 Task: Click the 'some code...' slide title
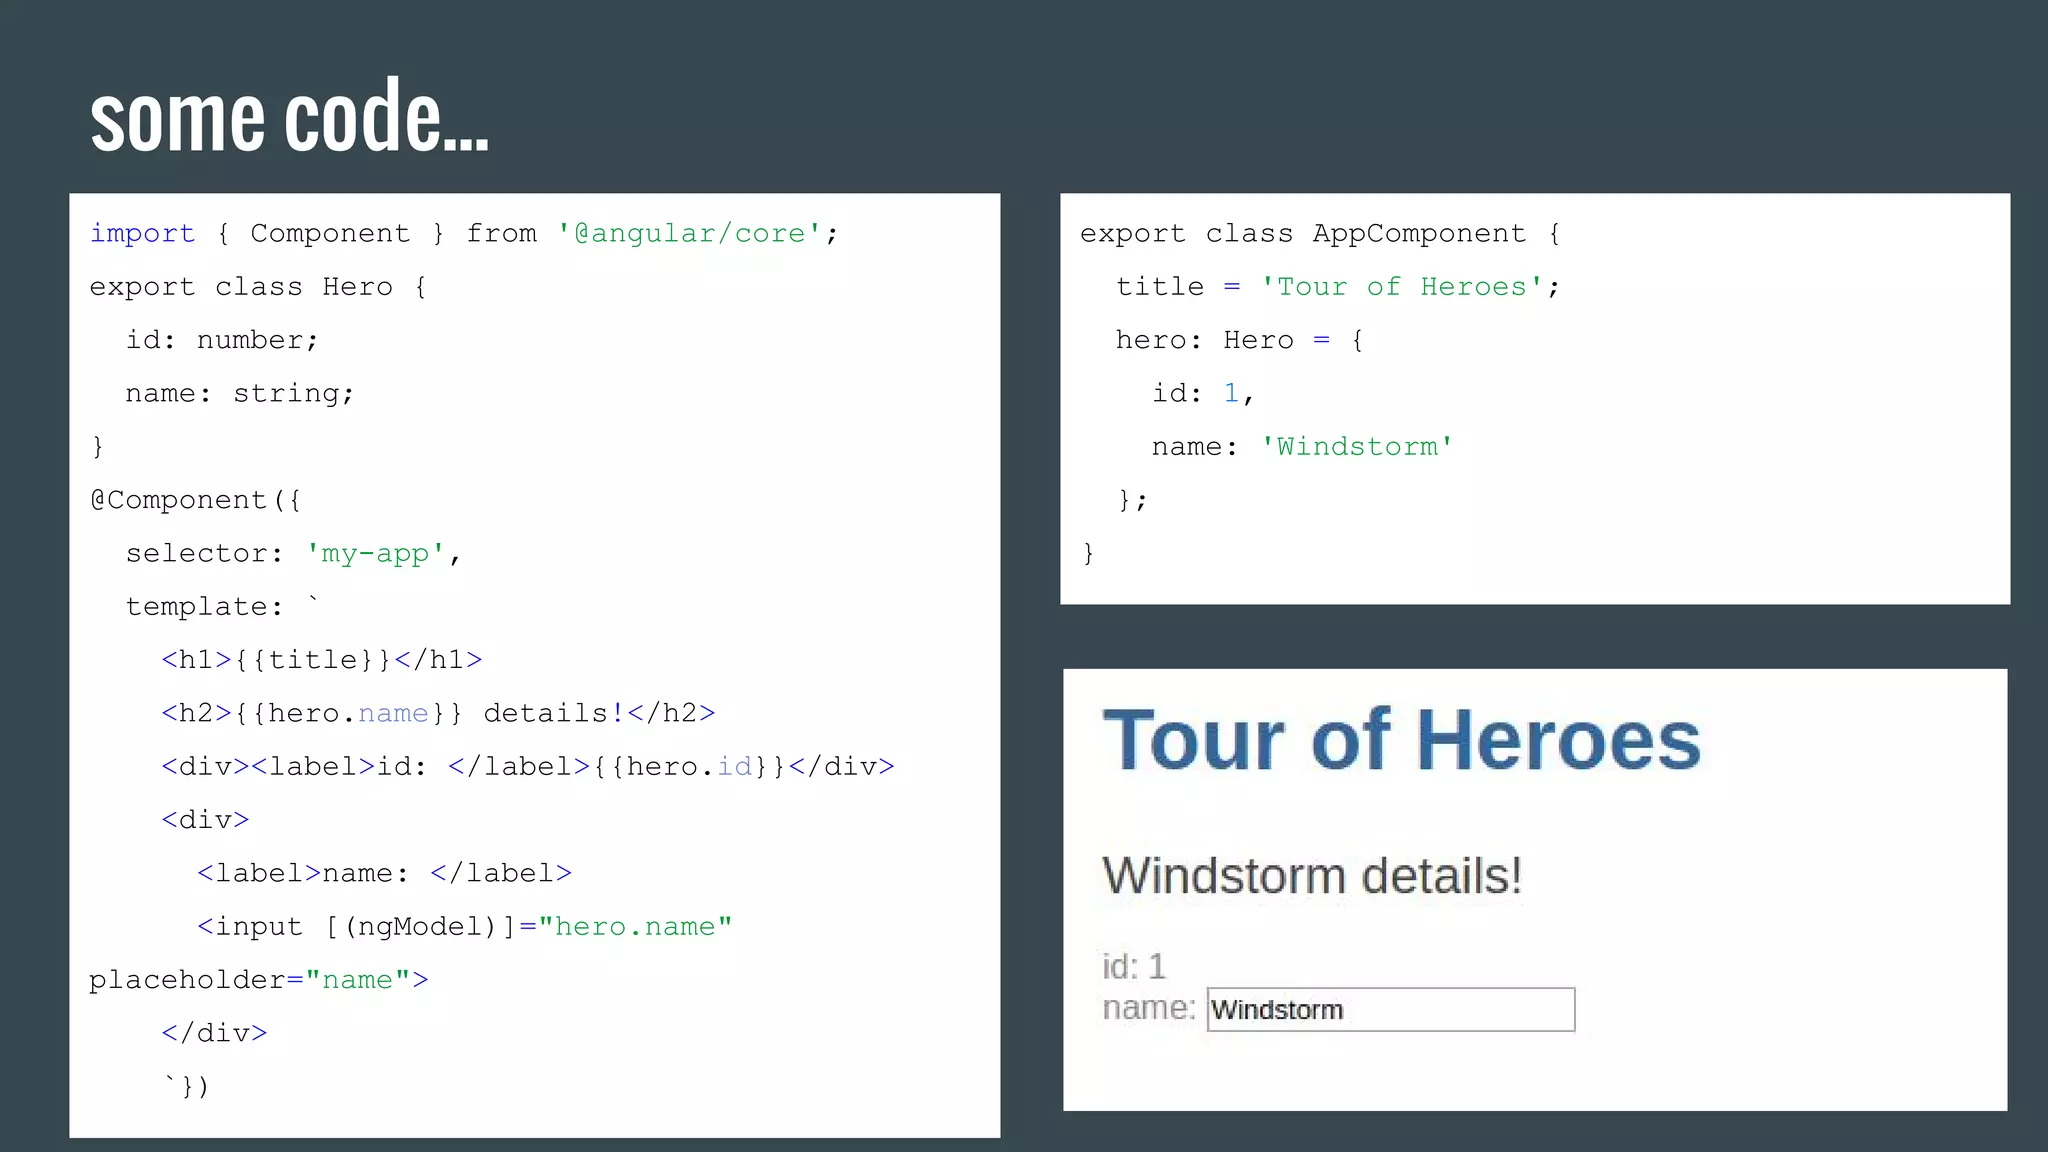coord(290,117)
